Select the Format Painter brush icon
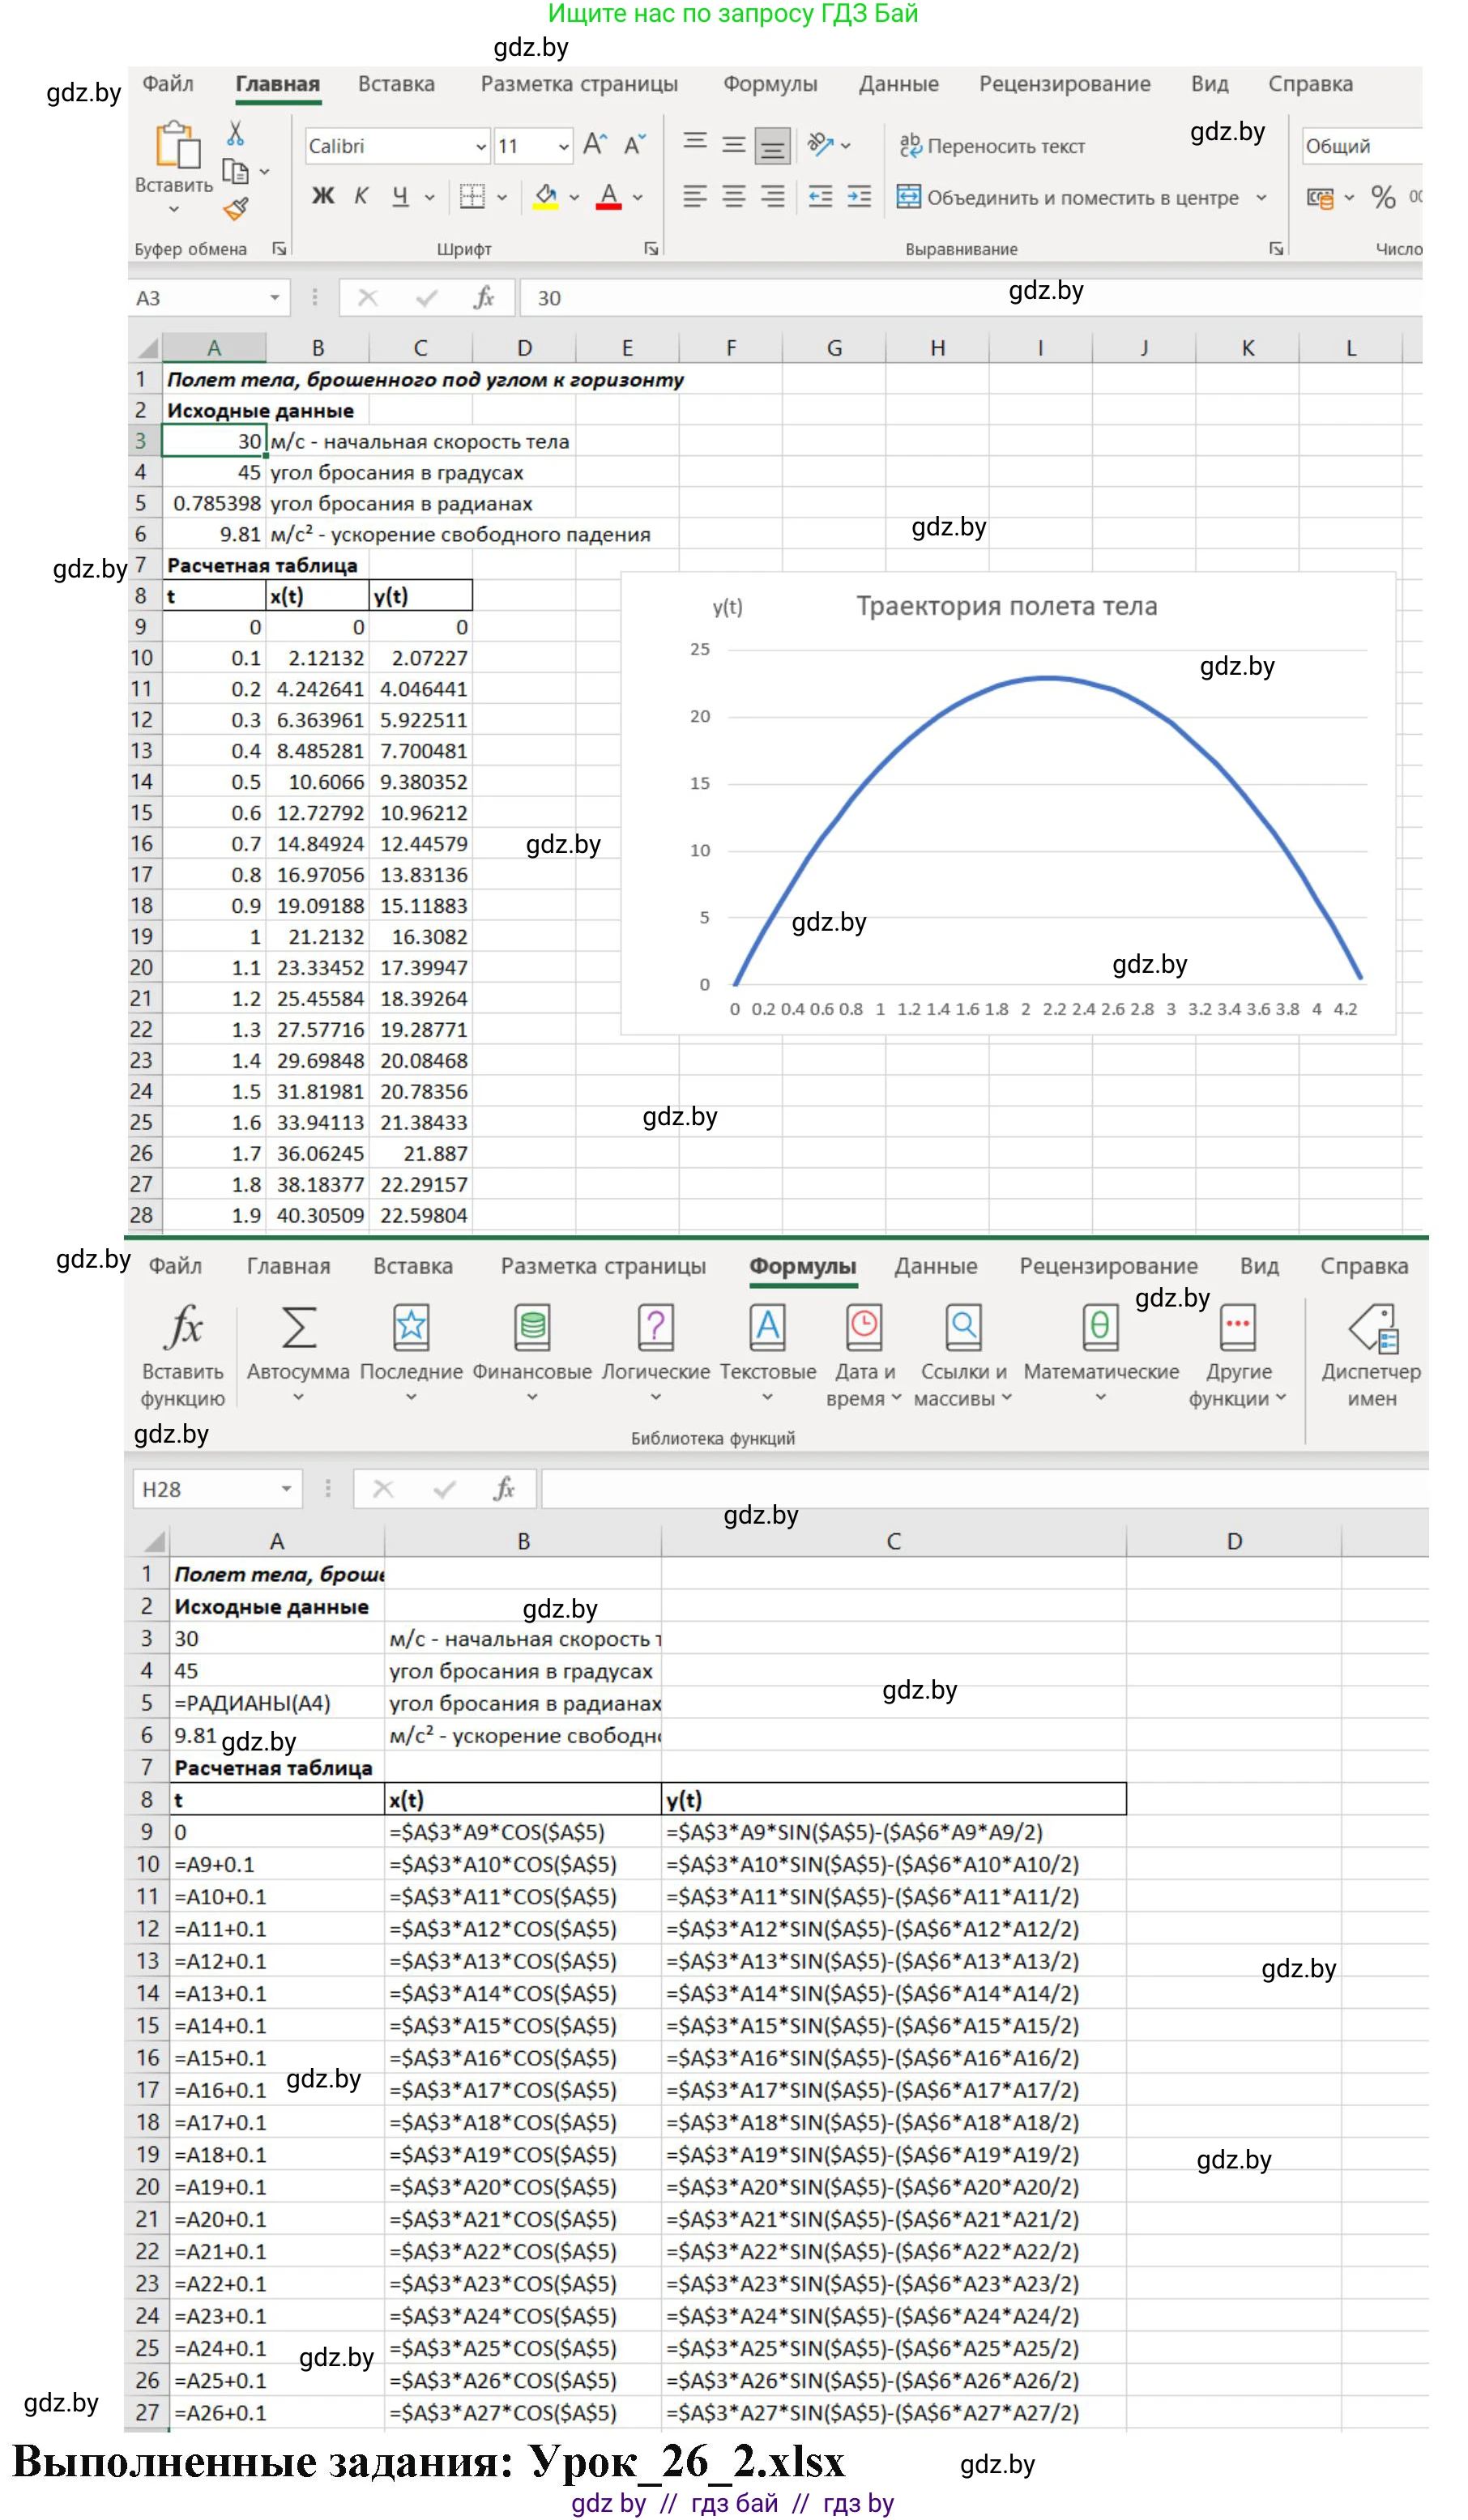The width and height of the screenshot is (1468, 2520). click(236, 209)
